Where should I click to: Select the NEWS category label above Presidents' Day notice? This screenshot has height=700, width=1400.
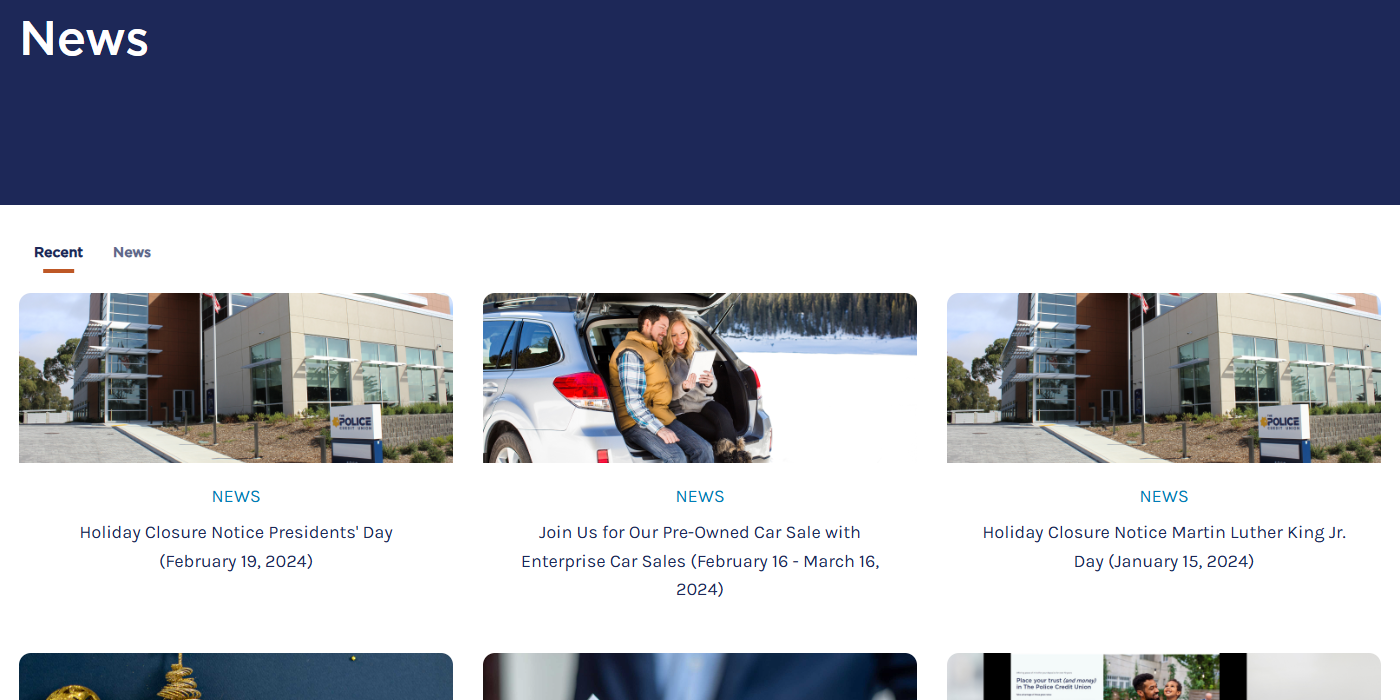(236, 497)
